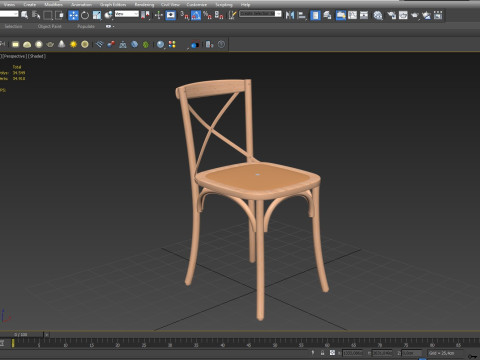Toggle the Ribbon display button
The image size is (480, 360).
pyautogui.click(x=341, y=15)
